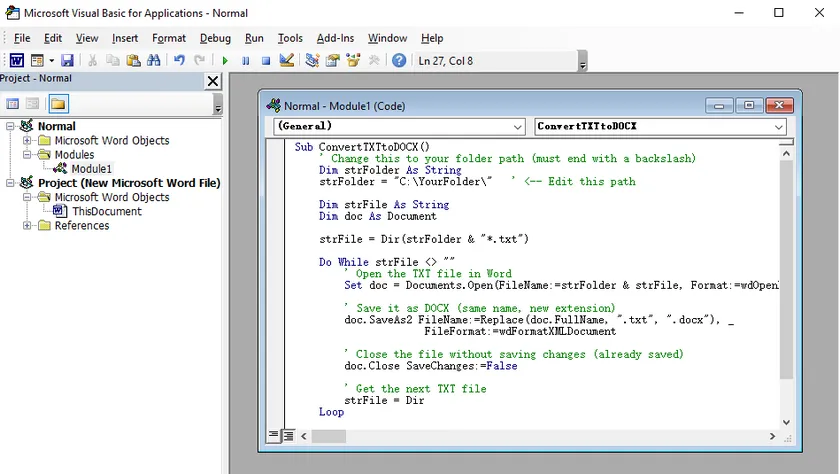Click the Paste clipboard icon
This screenshot has height=474, width=840.
(133, 61)
